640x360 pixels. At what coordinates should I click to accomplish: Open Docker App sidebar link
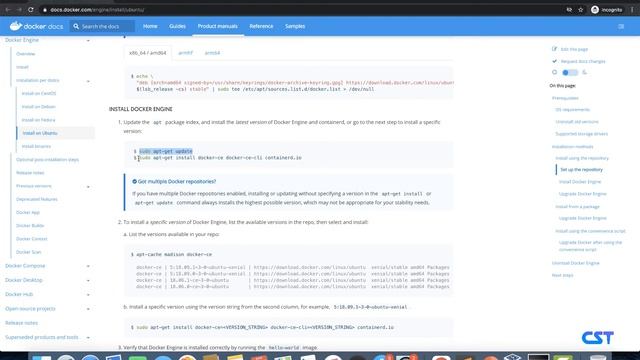point(28,212)
